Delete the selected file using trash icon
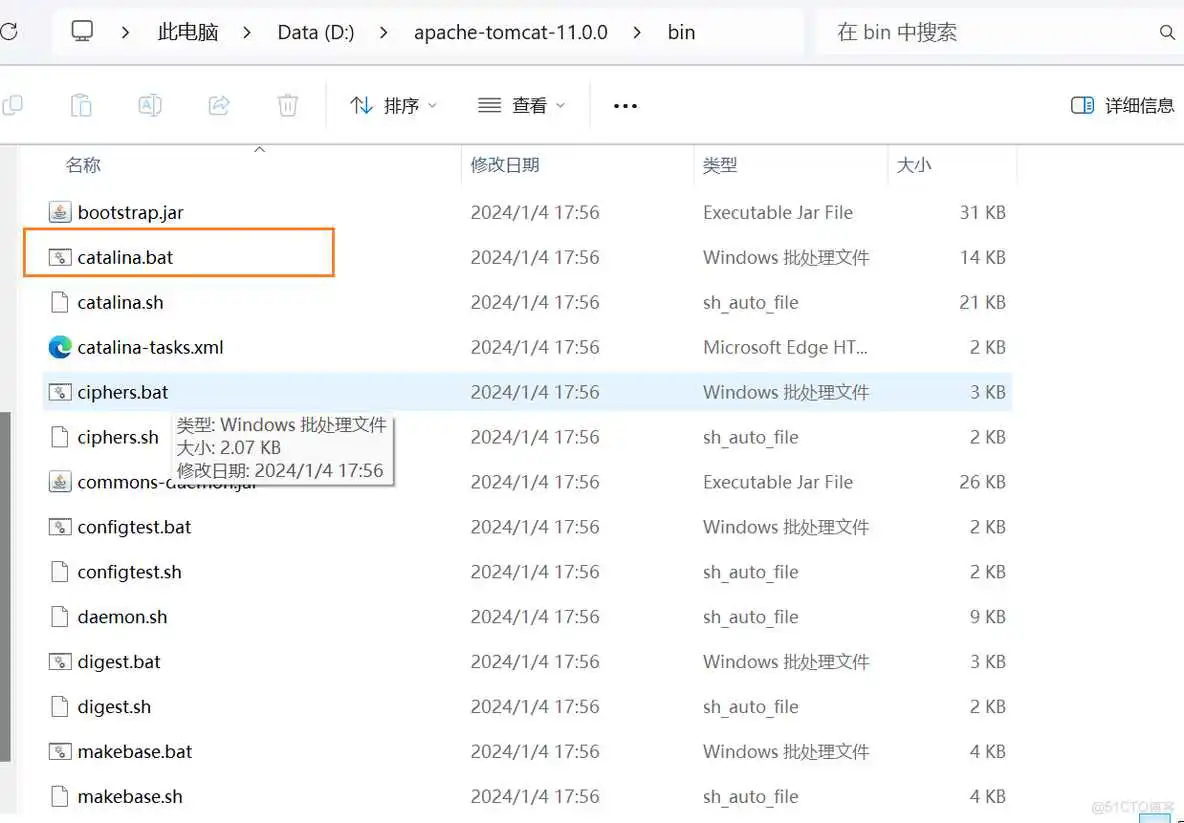 click(288, 104)
